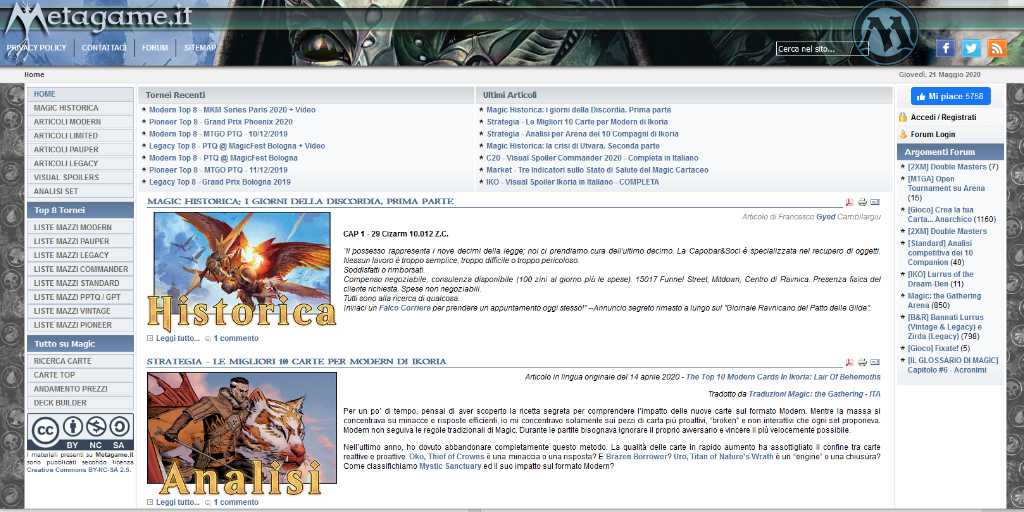Image resolution: width=1024 pixels, height=512 pixels.
Task: Open the Facebook page icon
Action: [945, 48]
